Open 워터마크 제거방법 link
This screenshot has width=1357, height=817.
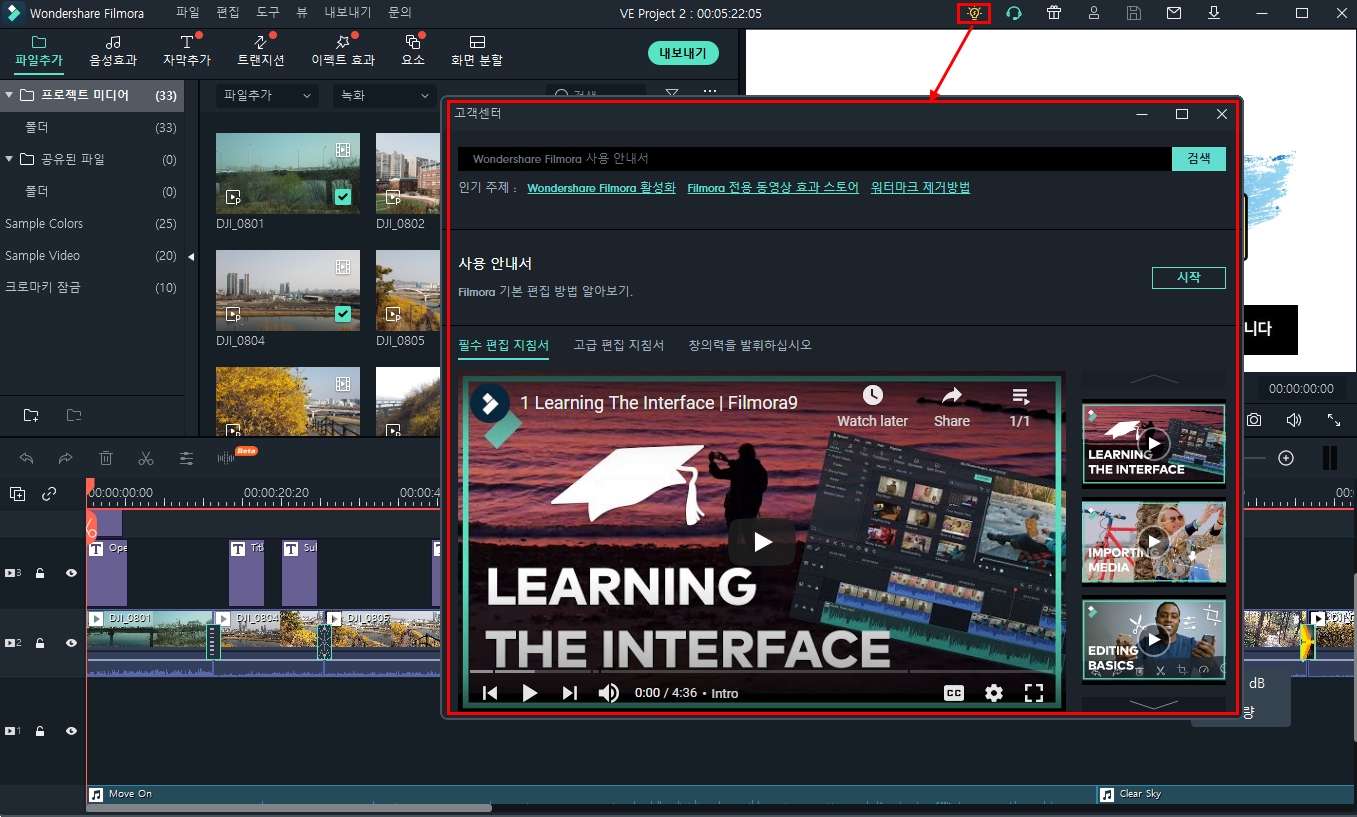(x=920, y=188)
